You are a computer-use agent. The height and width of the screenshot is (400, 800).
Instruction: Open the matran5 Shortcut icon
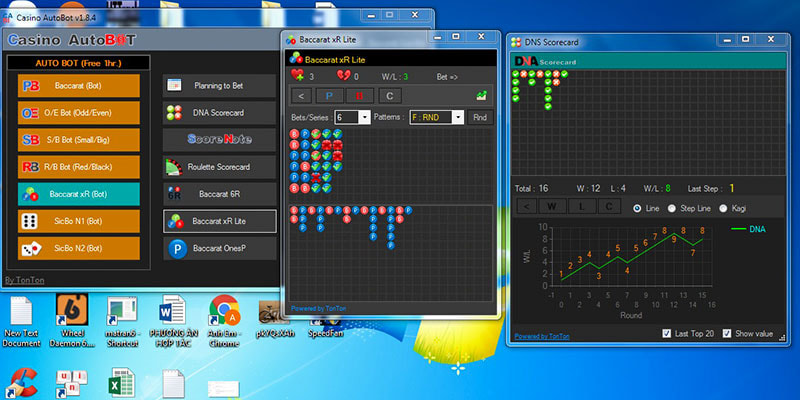122,322
